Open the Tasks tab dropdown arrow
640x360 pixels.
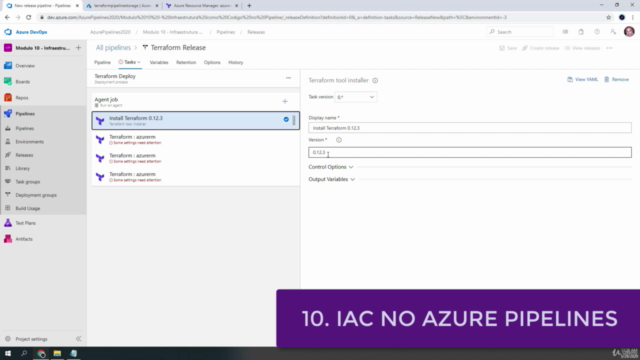pos(139,62)
